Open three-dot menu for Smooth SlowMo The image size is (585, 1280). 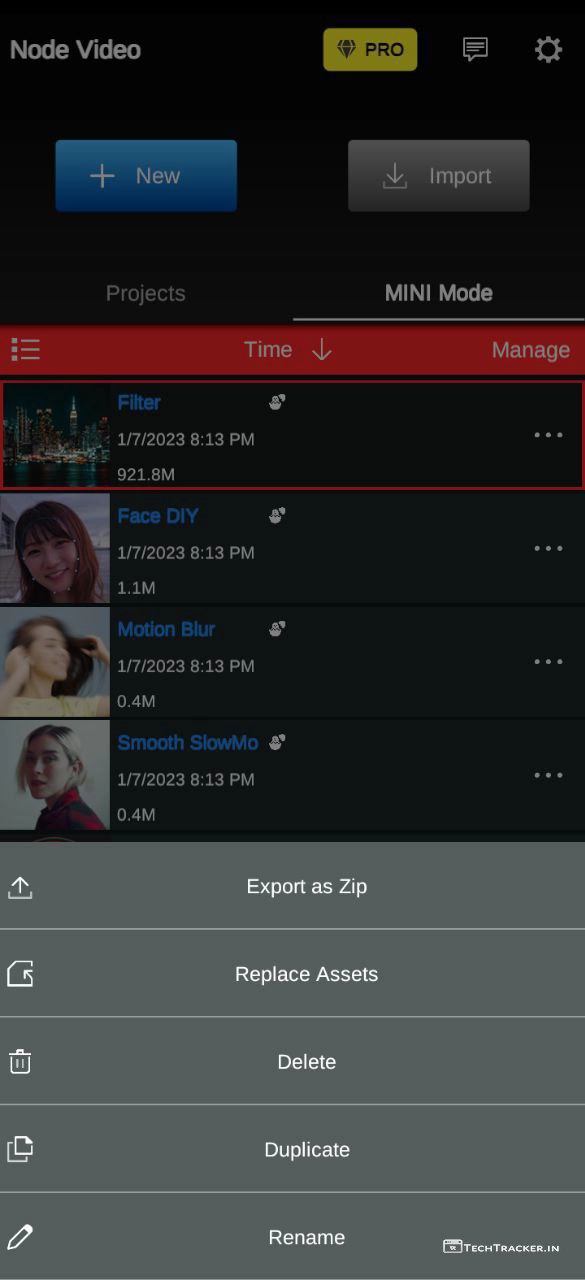click(x=548, y=775)
